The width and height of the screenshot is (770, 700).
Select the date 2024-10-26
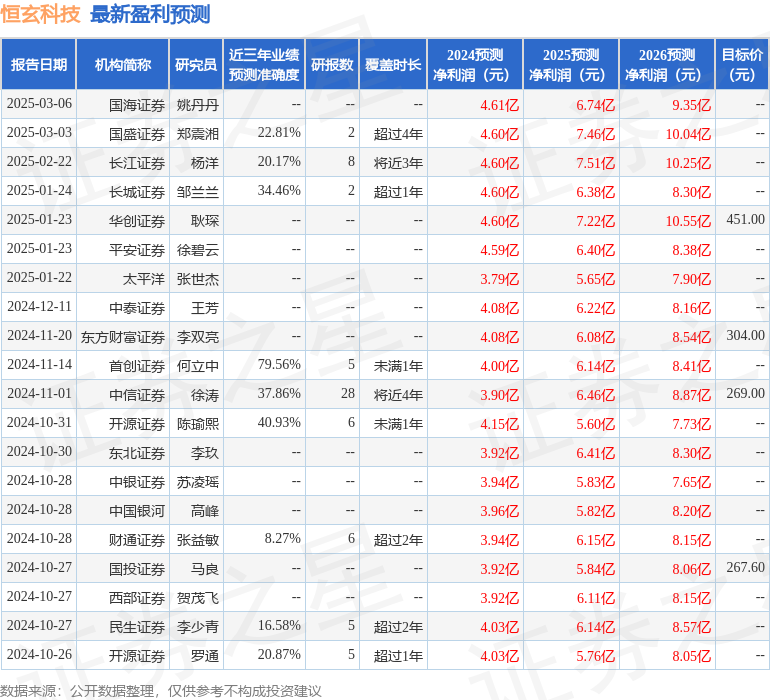[x=39, y=655]
